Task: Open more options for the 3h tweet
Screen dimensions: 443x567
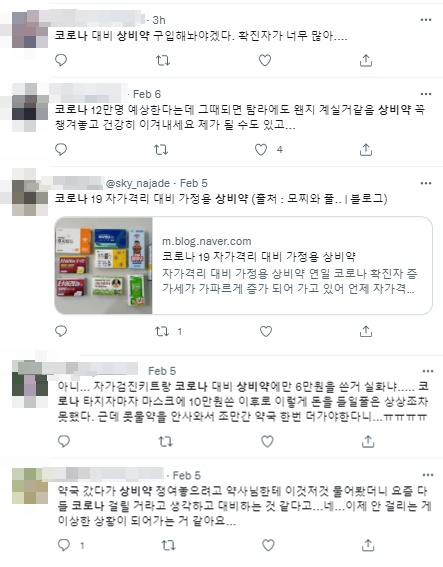Action: click(x=426, y=20)
